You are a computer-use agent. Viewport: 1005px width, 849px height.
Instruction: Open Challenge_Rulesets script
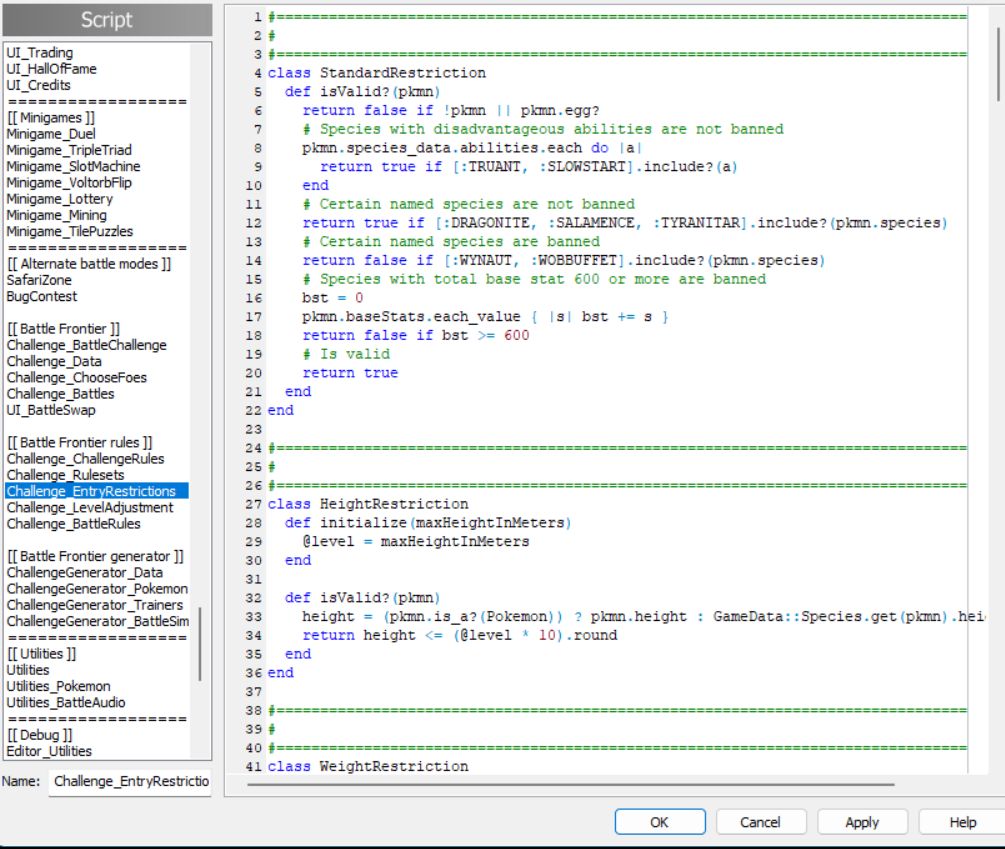(x=65, y=475)
